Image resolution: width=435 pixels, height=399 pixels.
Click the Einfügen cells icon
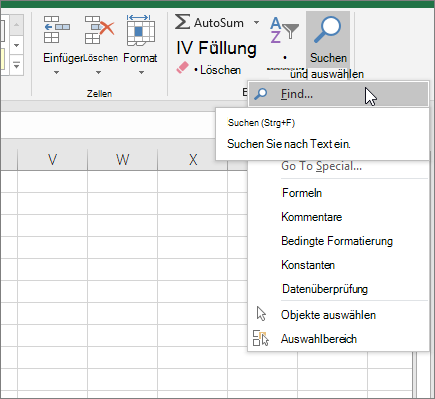pyautogui.click(x=57, y=29)
